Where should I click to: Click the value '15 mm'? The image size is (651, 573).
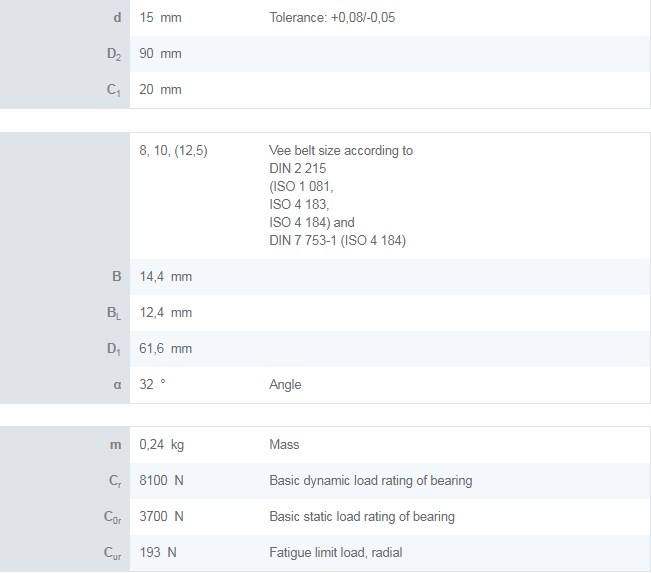pos(160,18)
